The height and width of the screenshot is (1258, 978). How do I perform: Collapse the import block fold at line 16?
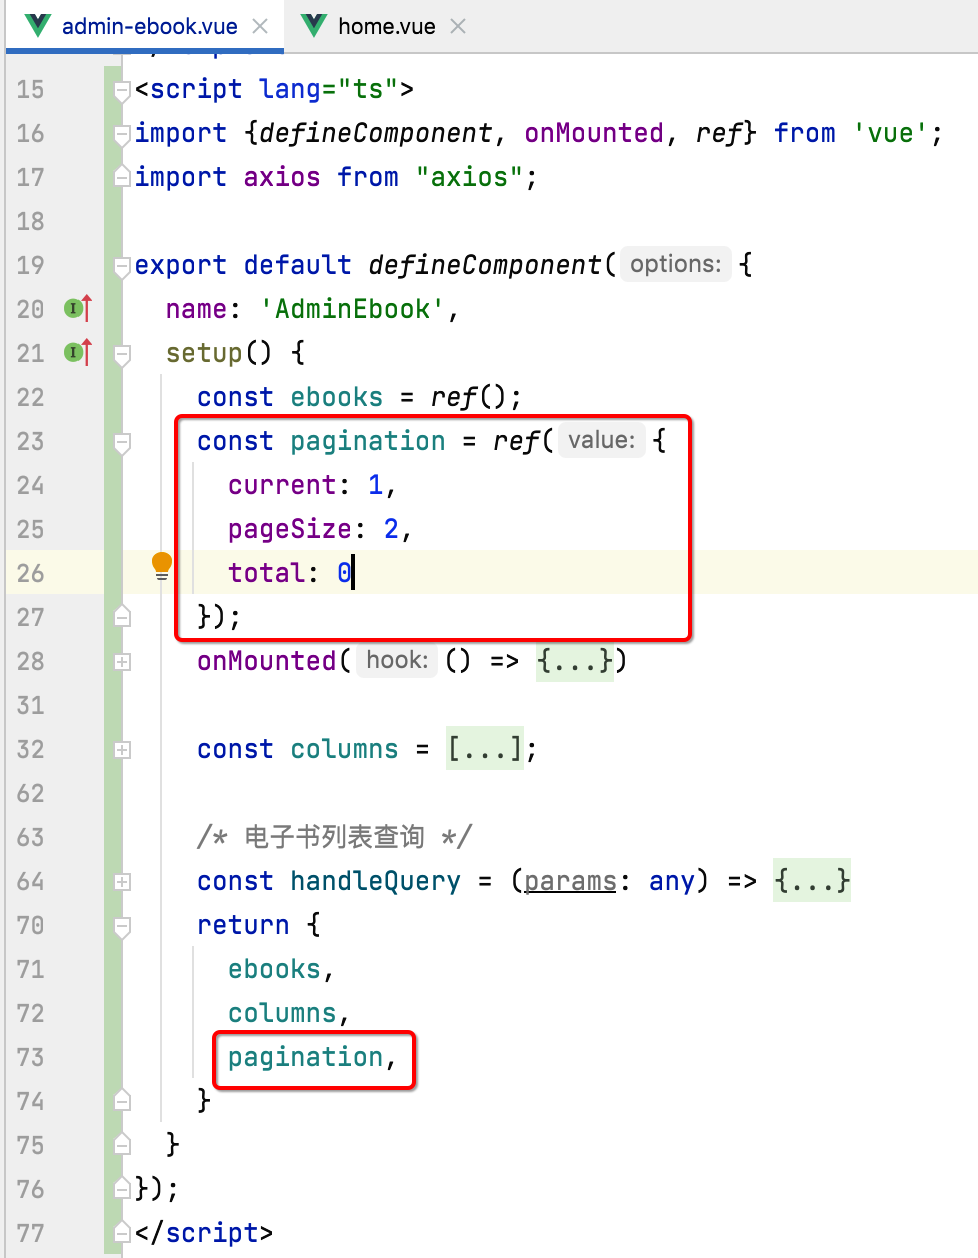[x=122, y=134]
